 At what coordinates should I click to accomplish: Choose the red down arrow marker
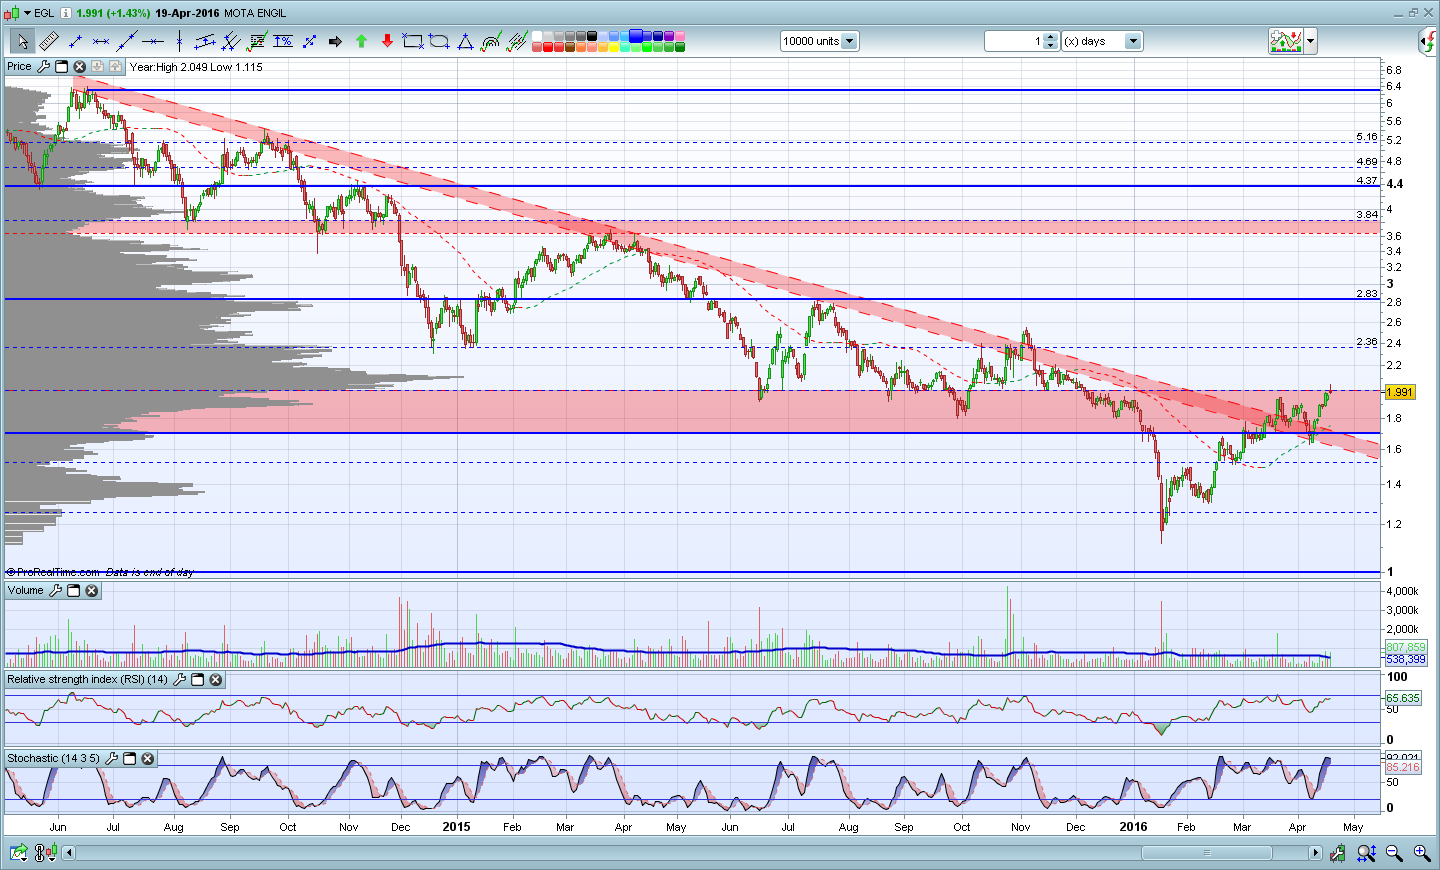pos(387,41)
